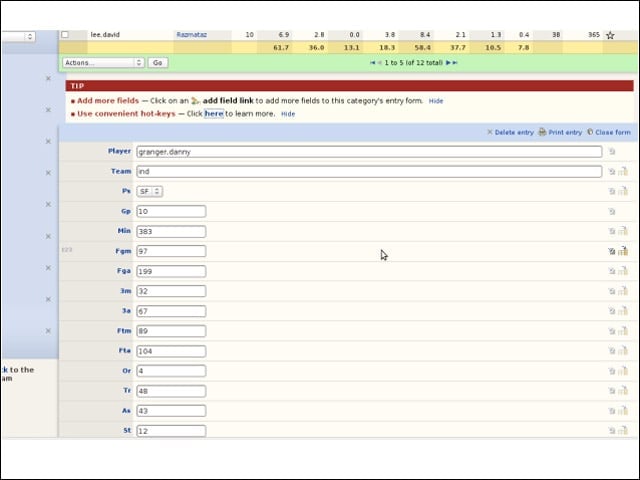The image size is (640, 480).
Task: Click the add field icon in Ps row
Action: tap(623, 191)
